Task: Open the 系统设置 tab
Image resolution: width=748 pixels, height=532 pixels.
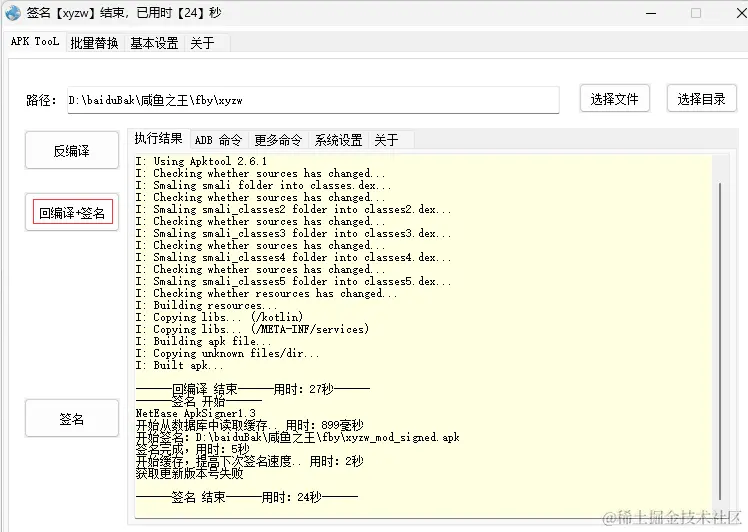Action: [x=338, y=140]
